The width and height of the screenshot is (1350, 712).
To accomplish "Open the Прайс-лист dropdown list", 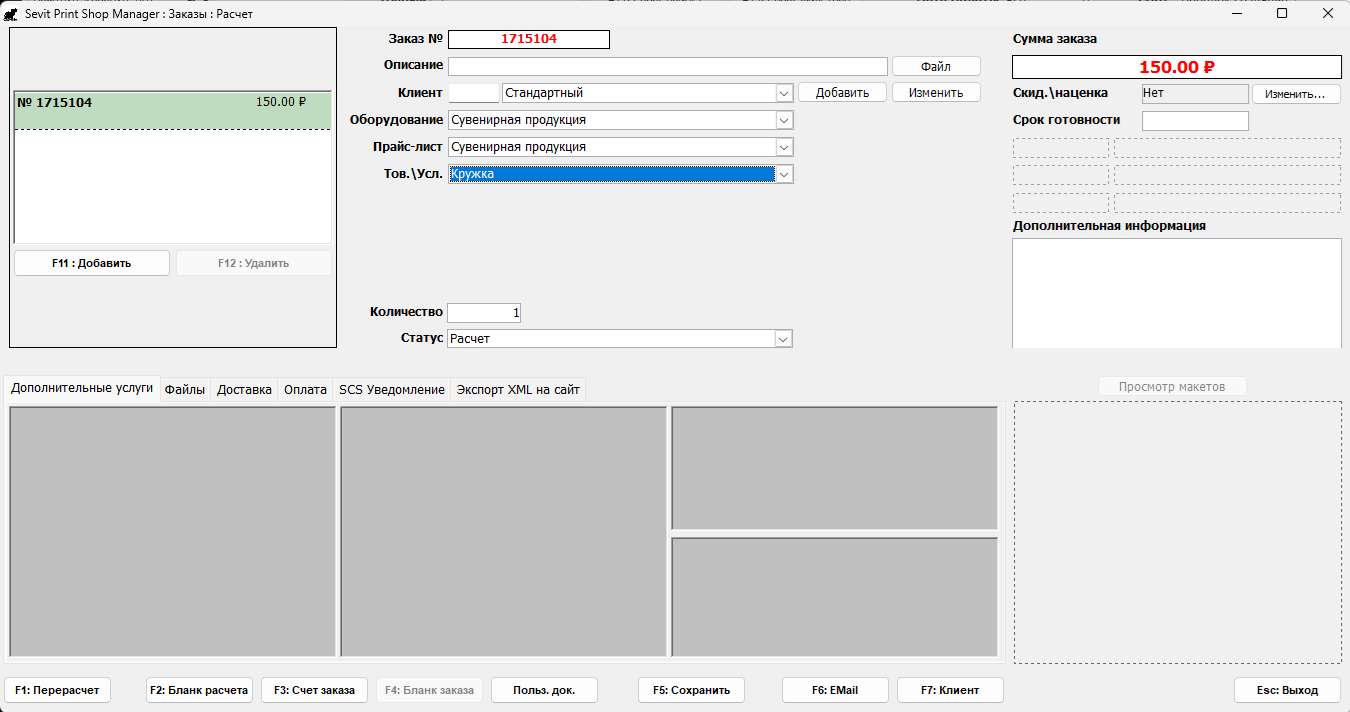I will point(784,147).
